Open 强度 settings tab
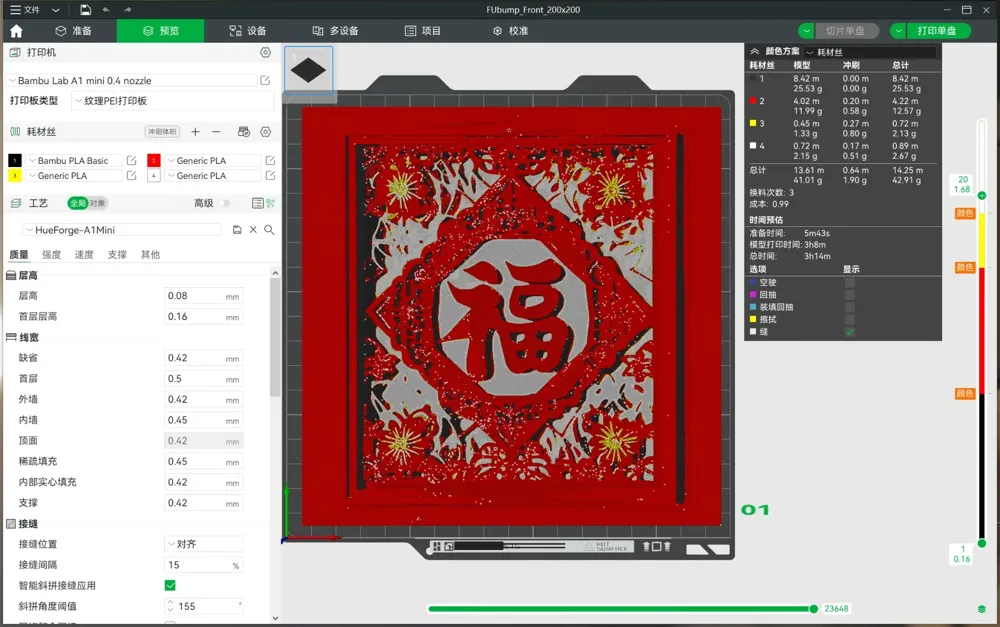 pos(51,254)
